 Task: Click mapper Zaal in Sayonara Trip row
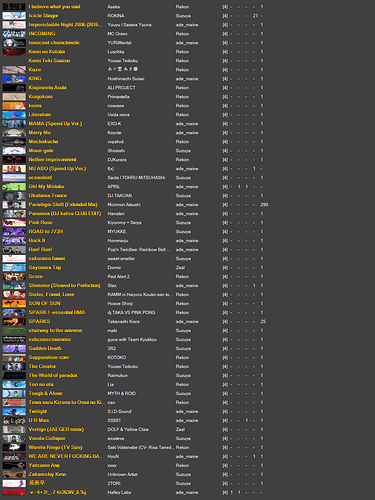(x=180, y=268)
